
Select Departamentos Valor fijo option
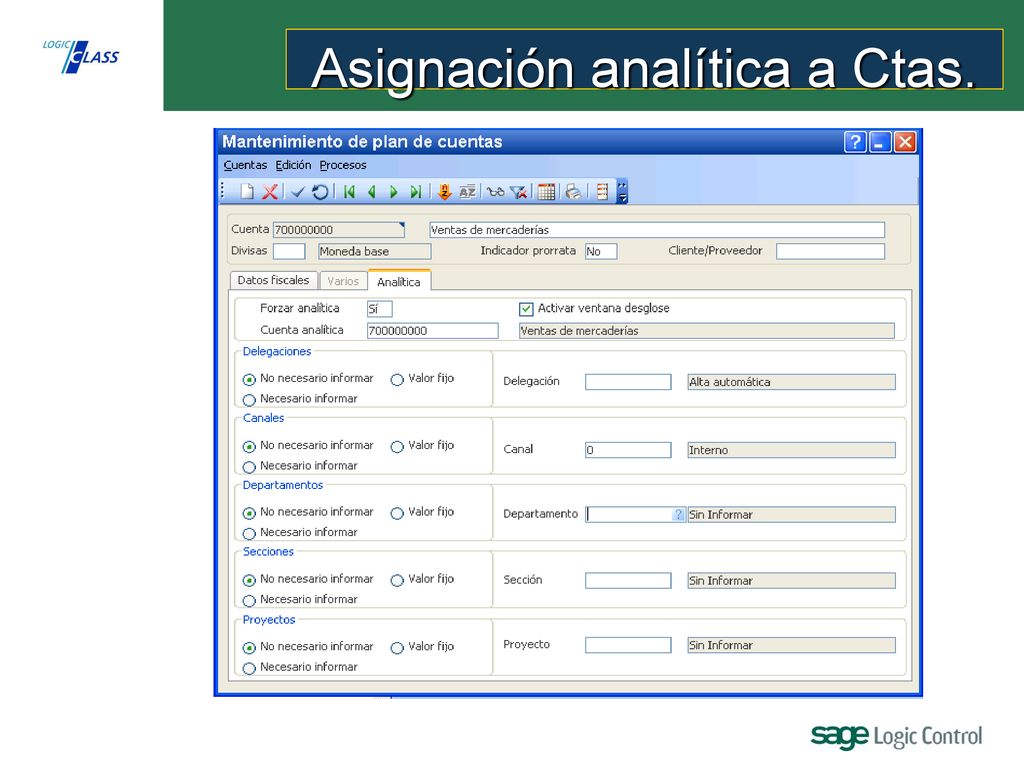(x=397, y=513)
